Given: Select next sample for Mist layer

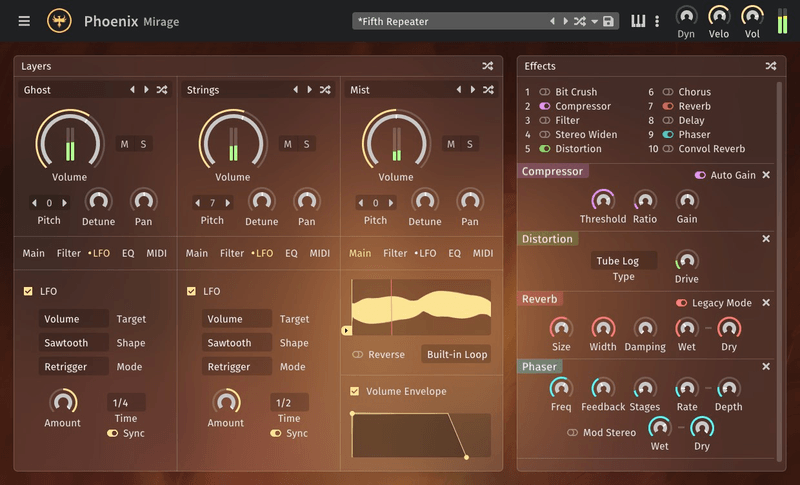Looking at the screenshot, I should tap(471, 90).
